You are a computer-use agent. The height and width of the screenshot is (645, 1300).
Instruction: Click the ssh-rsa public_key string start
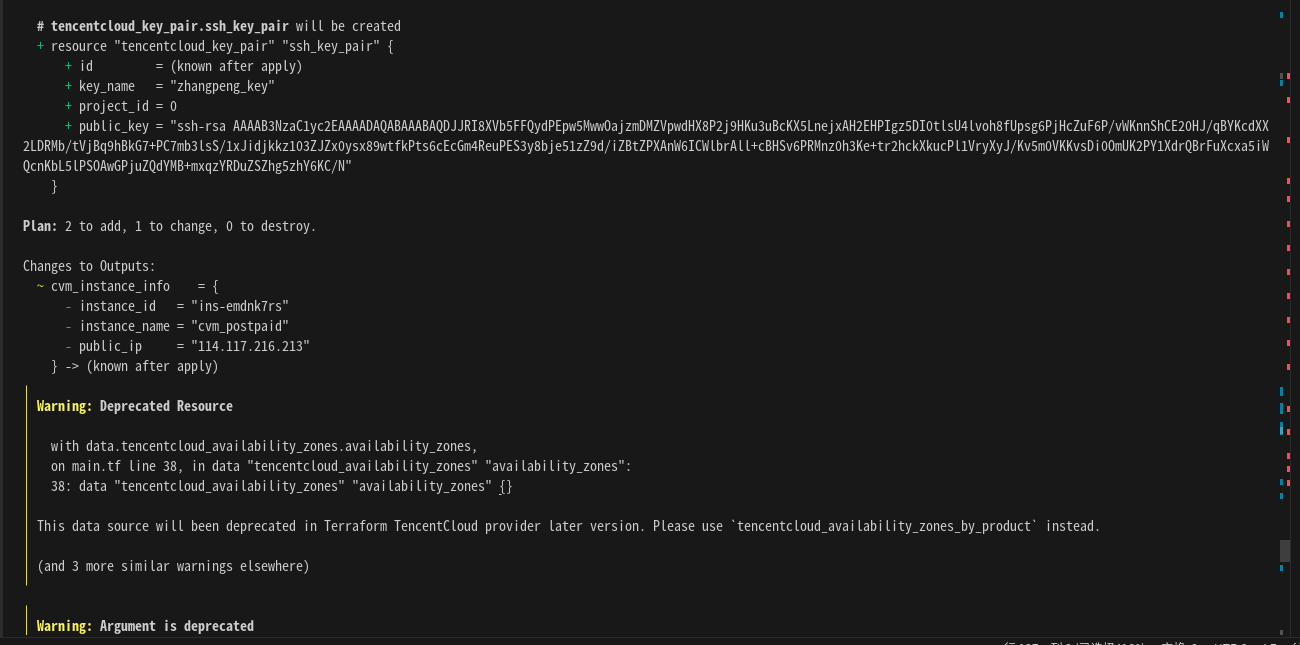pos(204,126)
